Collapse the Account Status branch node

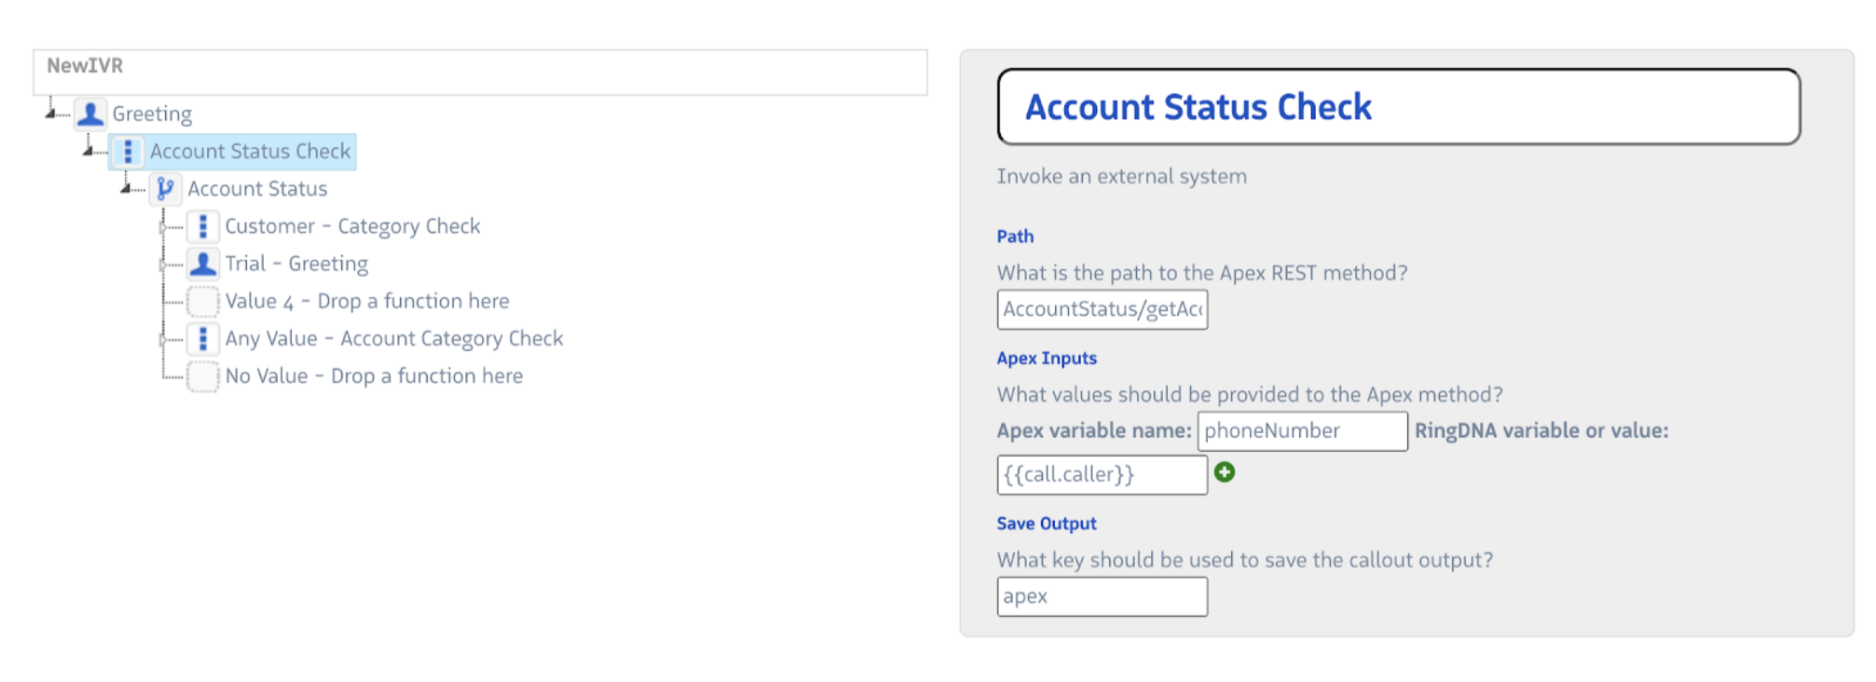(x=126, y=187)
